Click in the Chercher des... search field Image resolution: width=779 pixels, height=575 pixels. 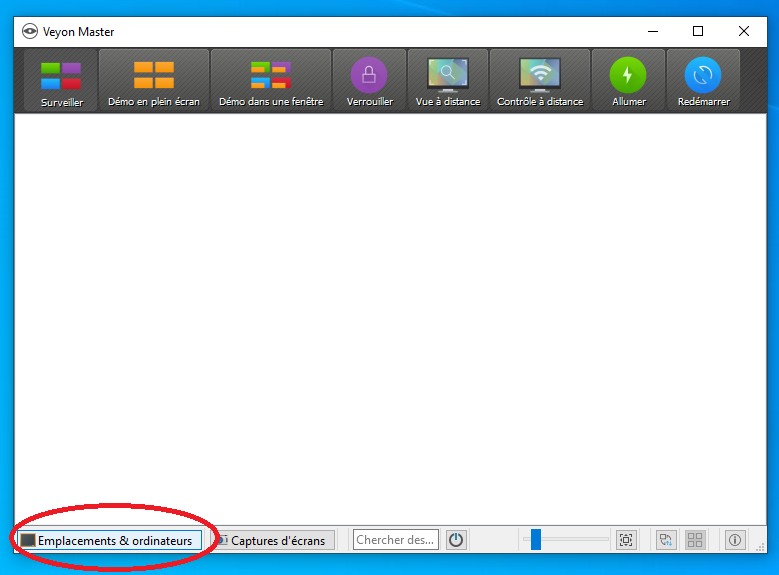coord(395,540)
